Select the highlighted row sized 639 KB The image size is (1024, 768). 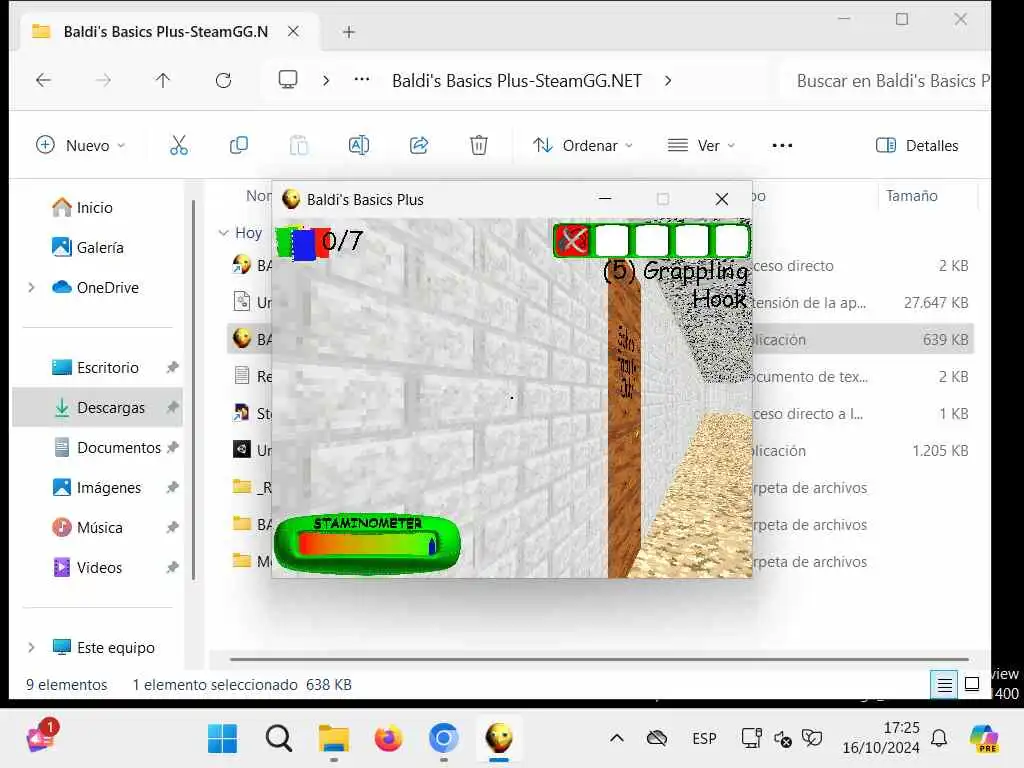600,339
